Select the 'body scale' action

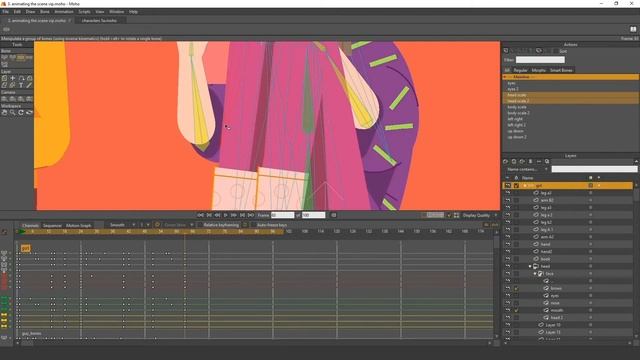coord(570,107)
